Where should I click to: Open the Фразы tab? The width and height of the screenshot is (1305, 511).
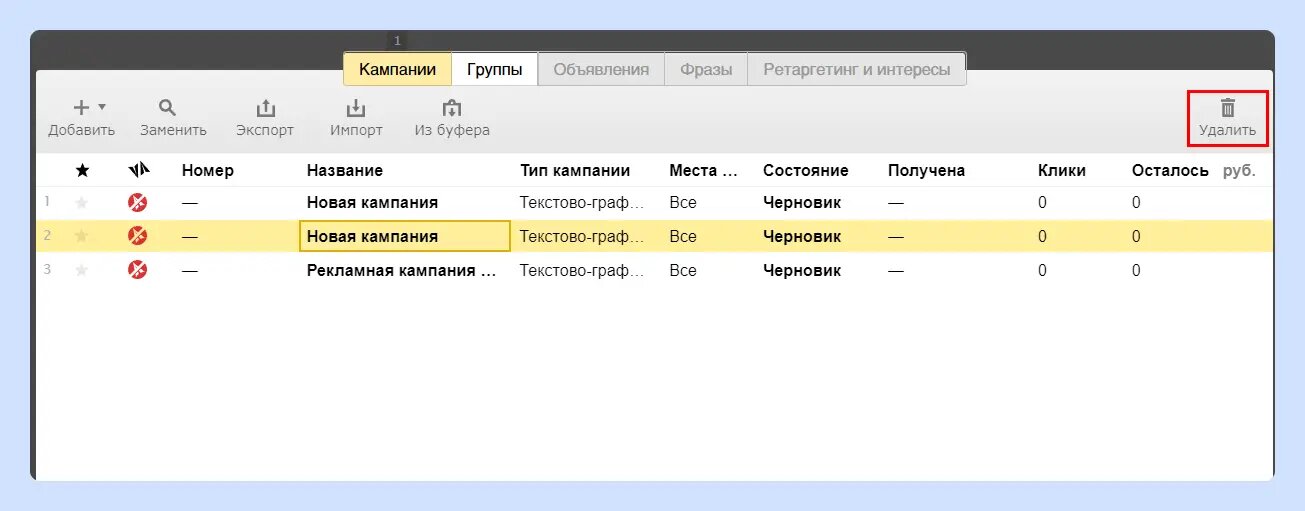(706, 70)
